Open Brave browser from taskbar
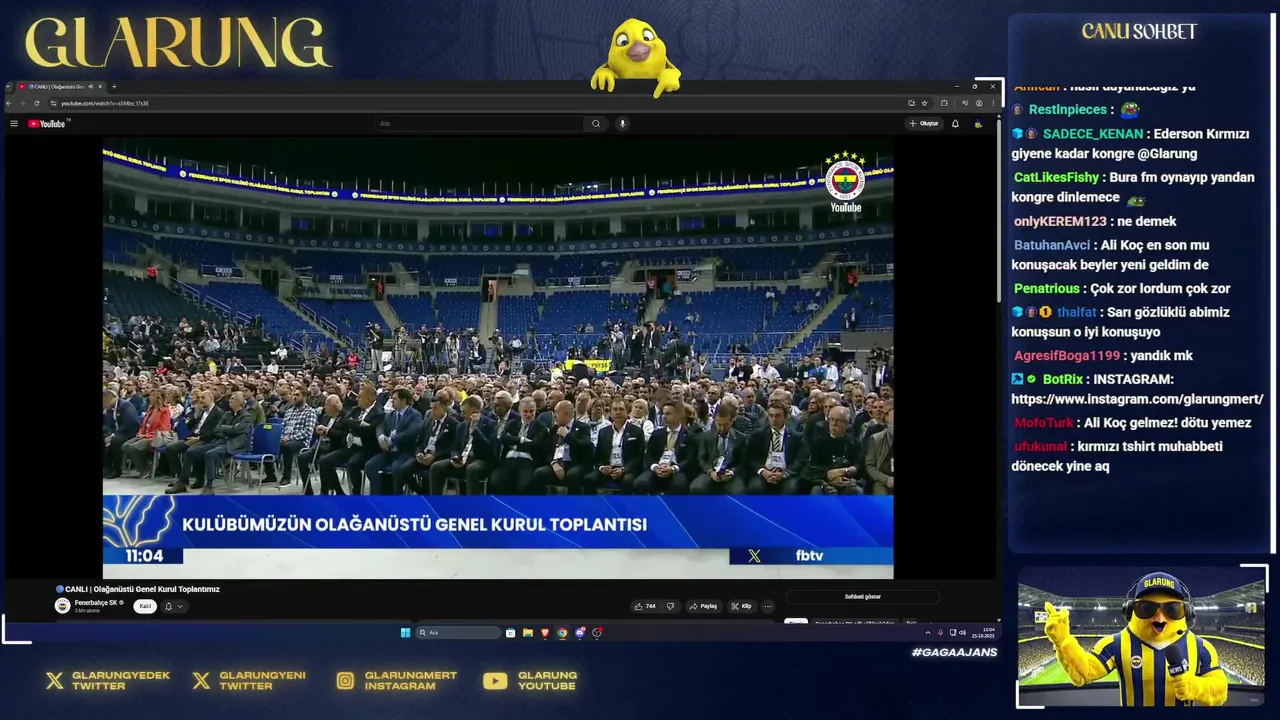Screen dimensions: 1280x720 [545, 633]
